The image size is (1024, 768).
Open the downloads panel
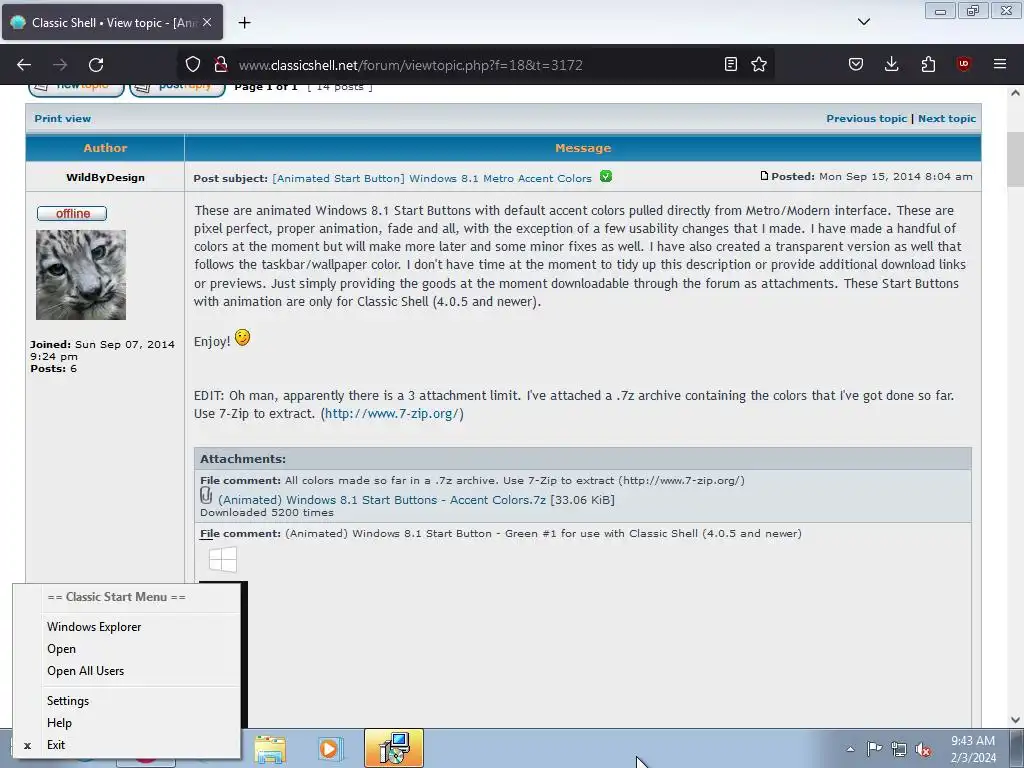coord(891,64)
